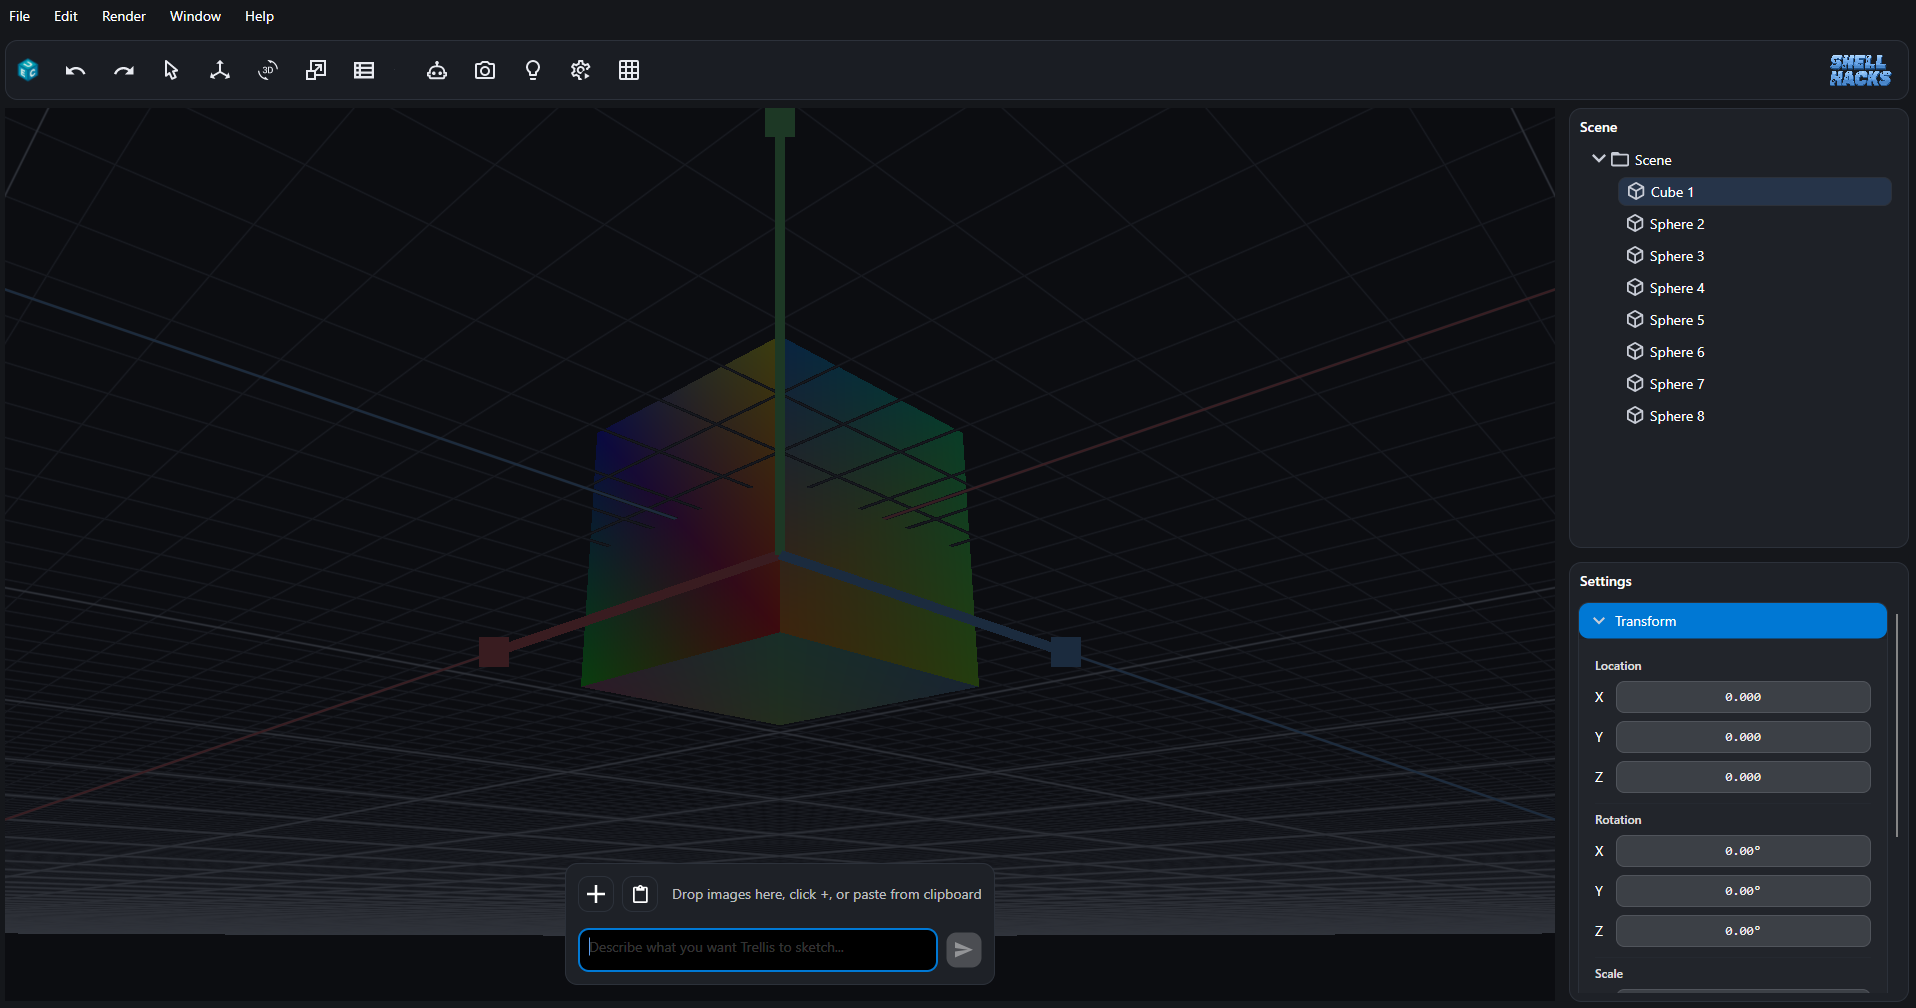Open the AI robot assistant tool
Viewport: 1916px width, 1008px height.
[437, 70]
